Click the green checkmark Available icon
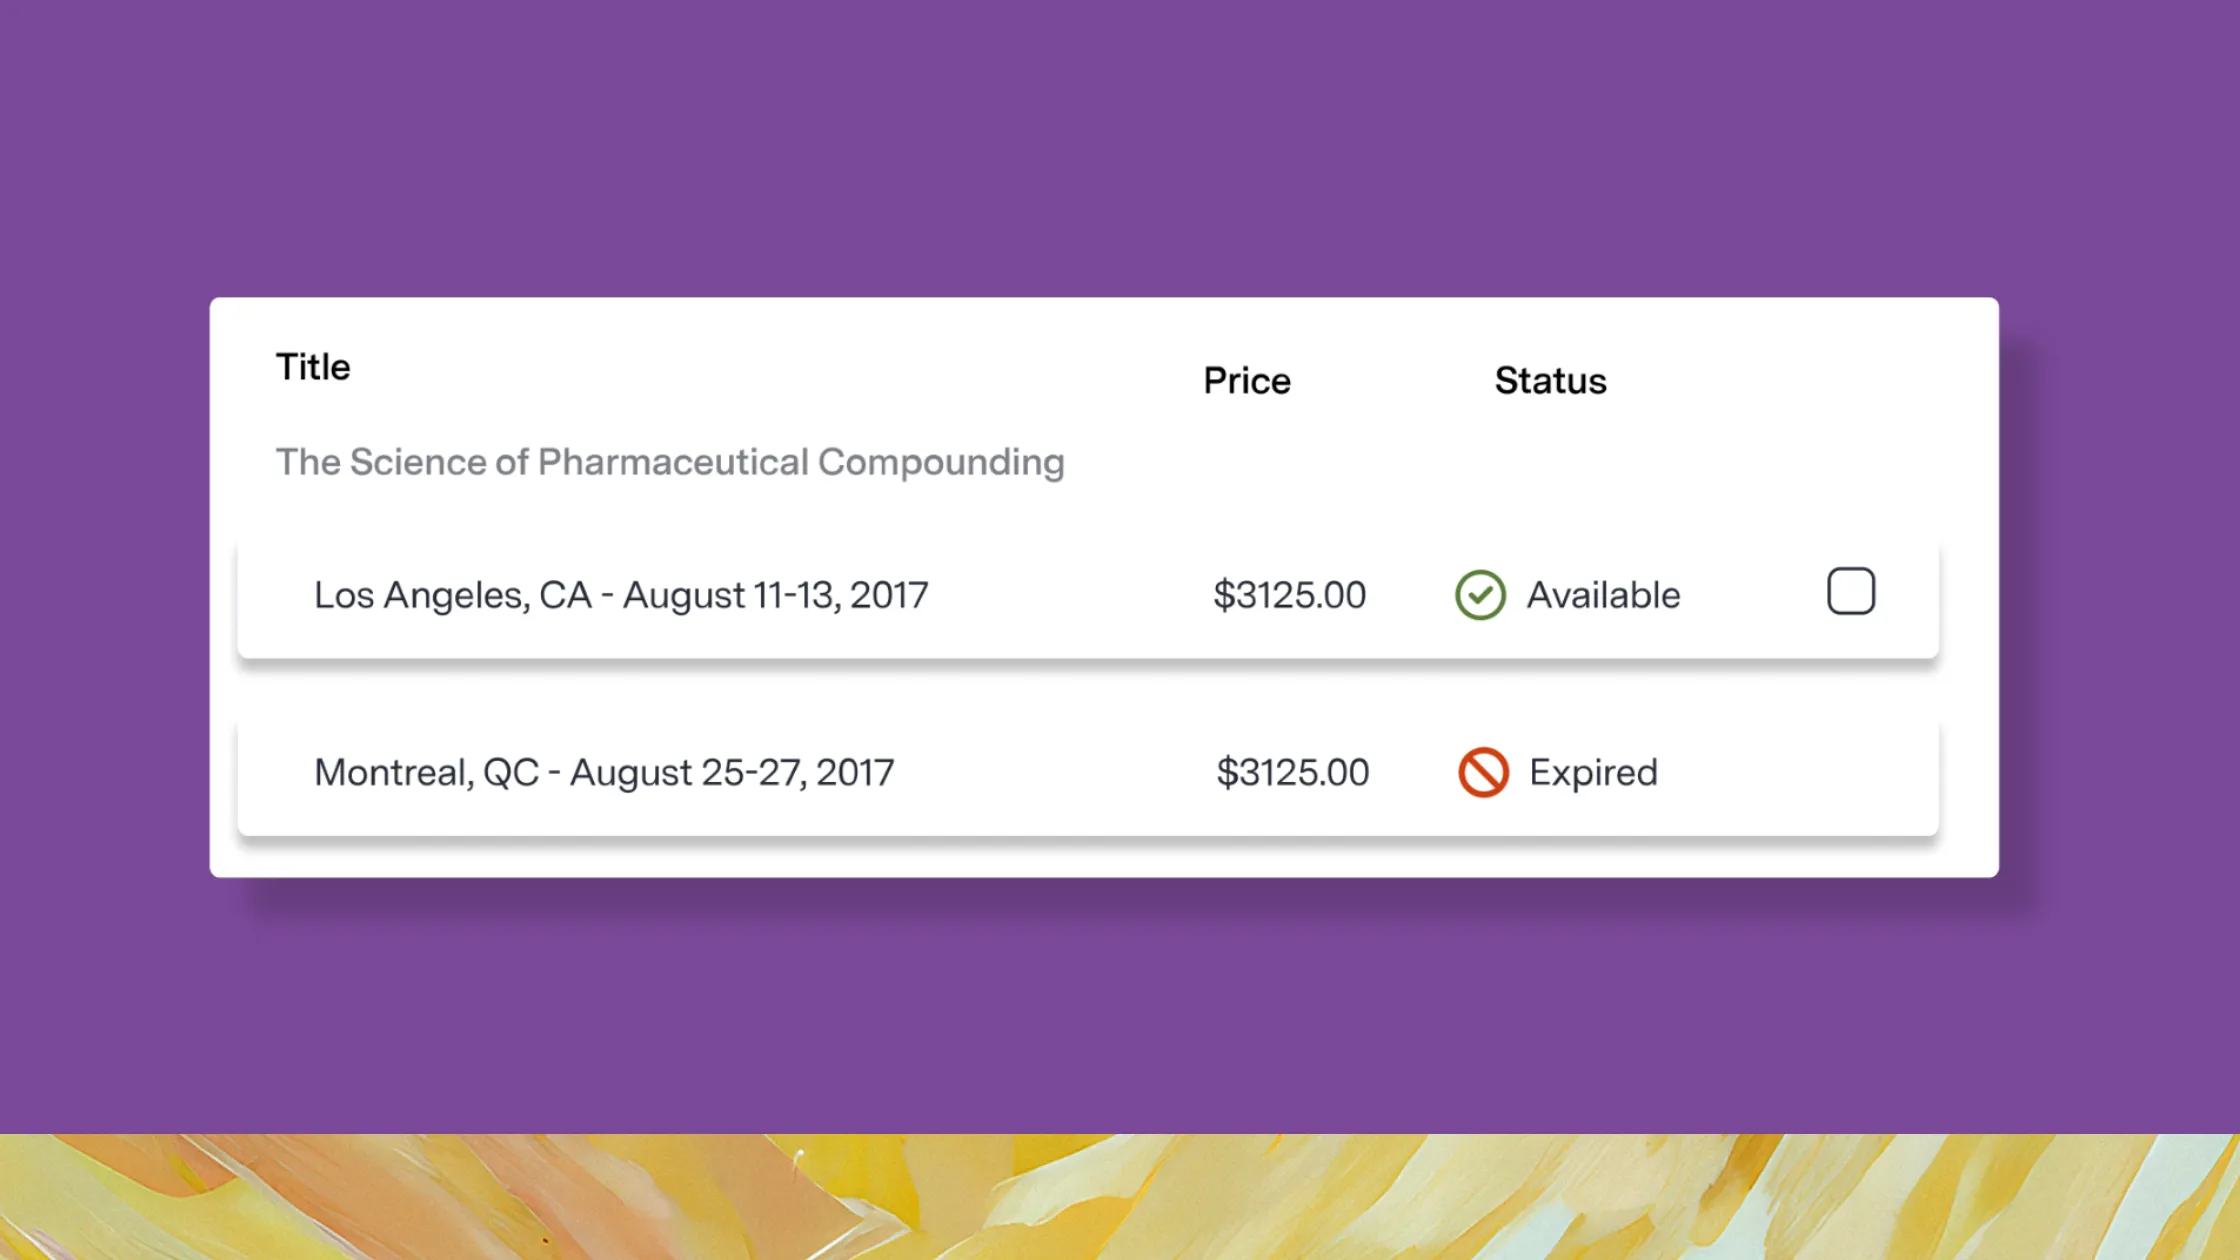Viewport: 2240px width, 1260px height. tap(1480, 595)
